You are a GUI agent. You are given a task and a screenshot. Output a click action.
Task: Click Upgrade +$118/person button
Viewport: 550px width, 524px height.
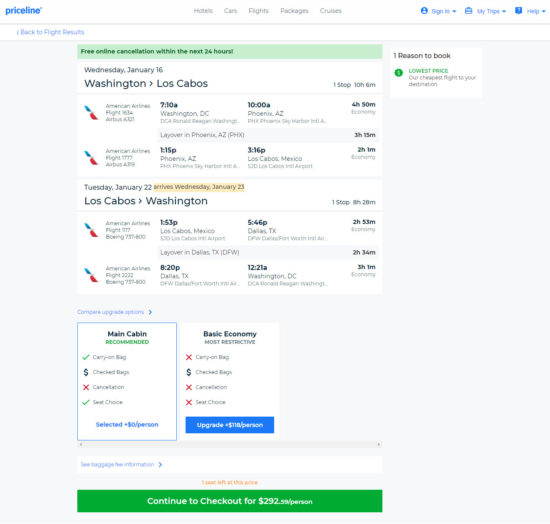point(230,425)
